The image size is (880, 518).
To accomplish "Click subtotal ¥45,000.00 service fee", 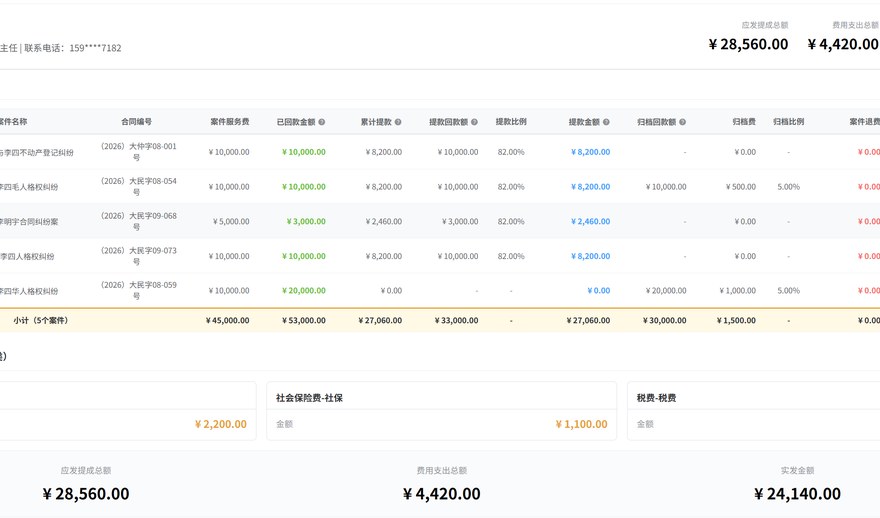I will pos(227,320).
